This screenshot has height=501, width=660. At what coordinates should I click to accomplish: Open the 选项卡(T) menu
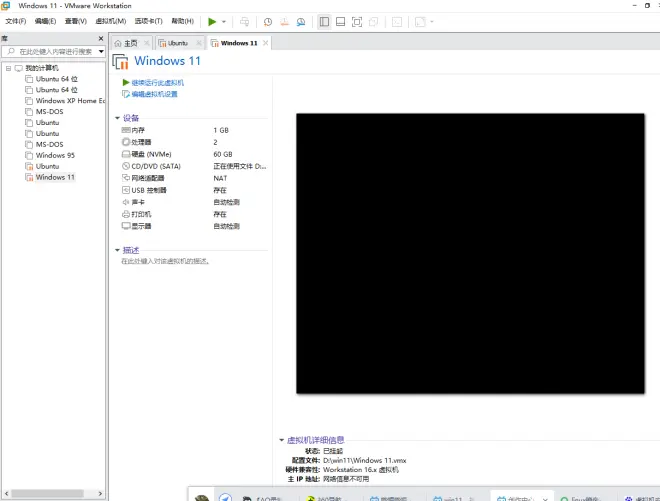coord(148,21)
